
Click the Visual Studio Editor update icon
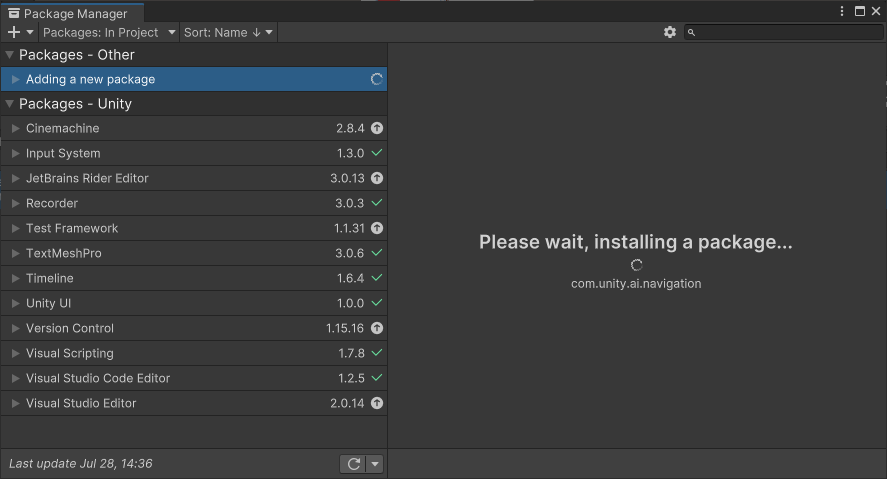pyautogui.click(x=377, y=403)
